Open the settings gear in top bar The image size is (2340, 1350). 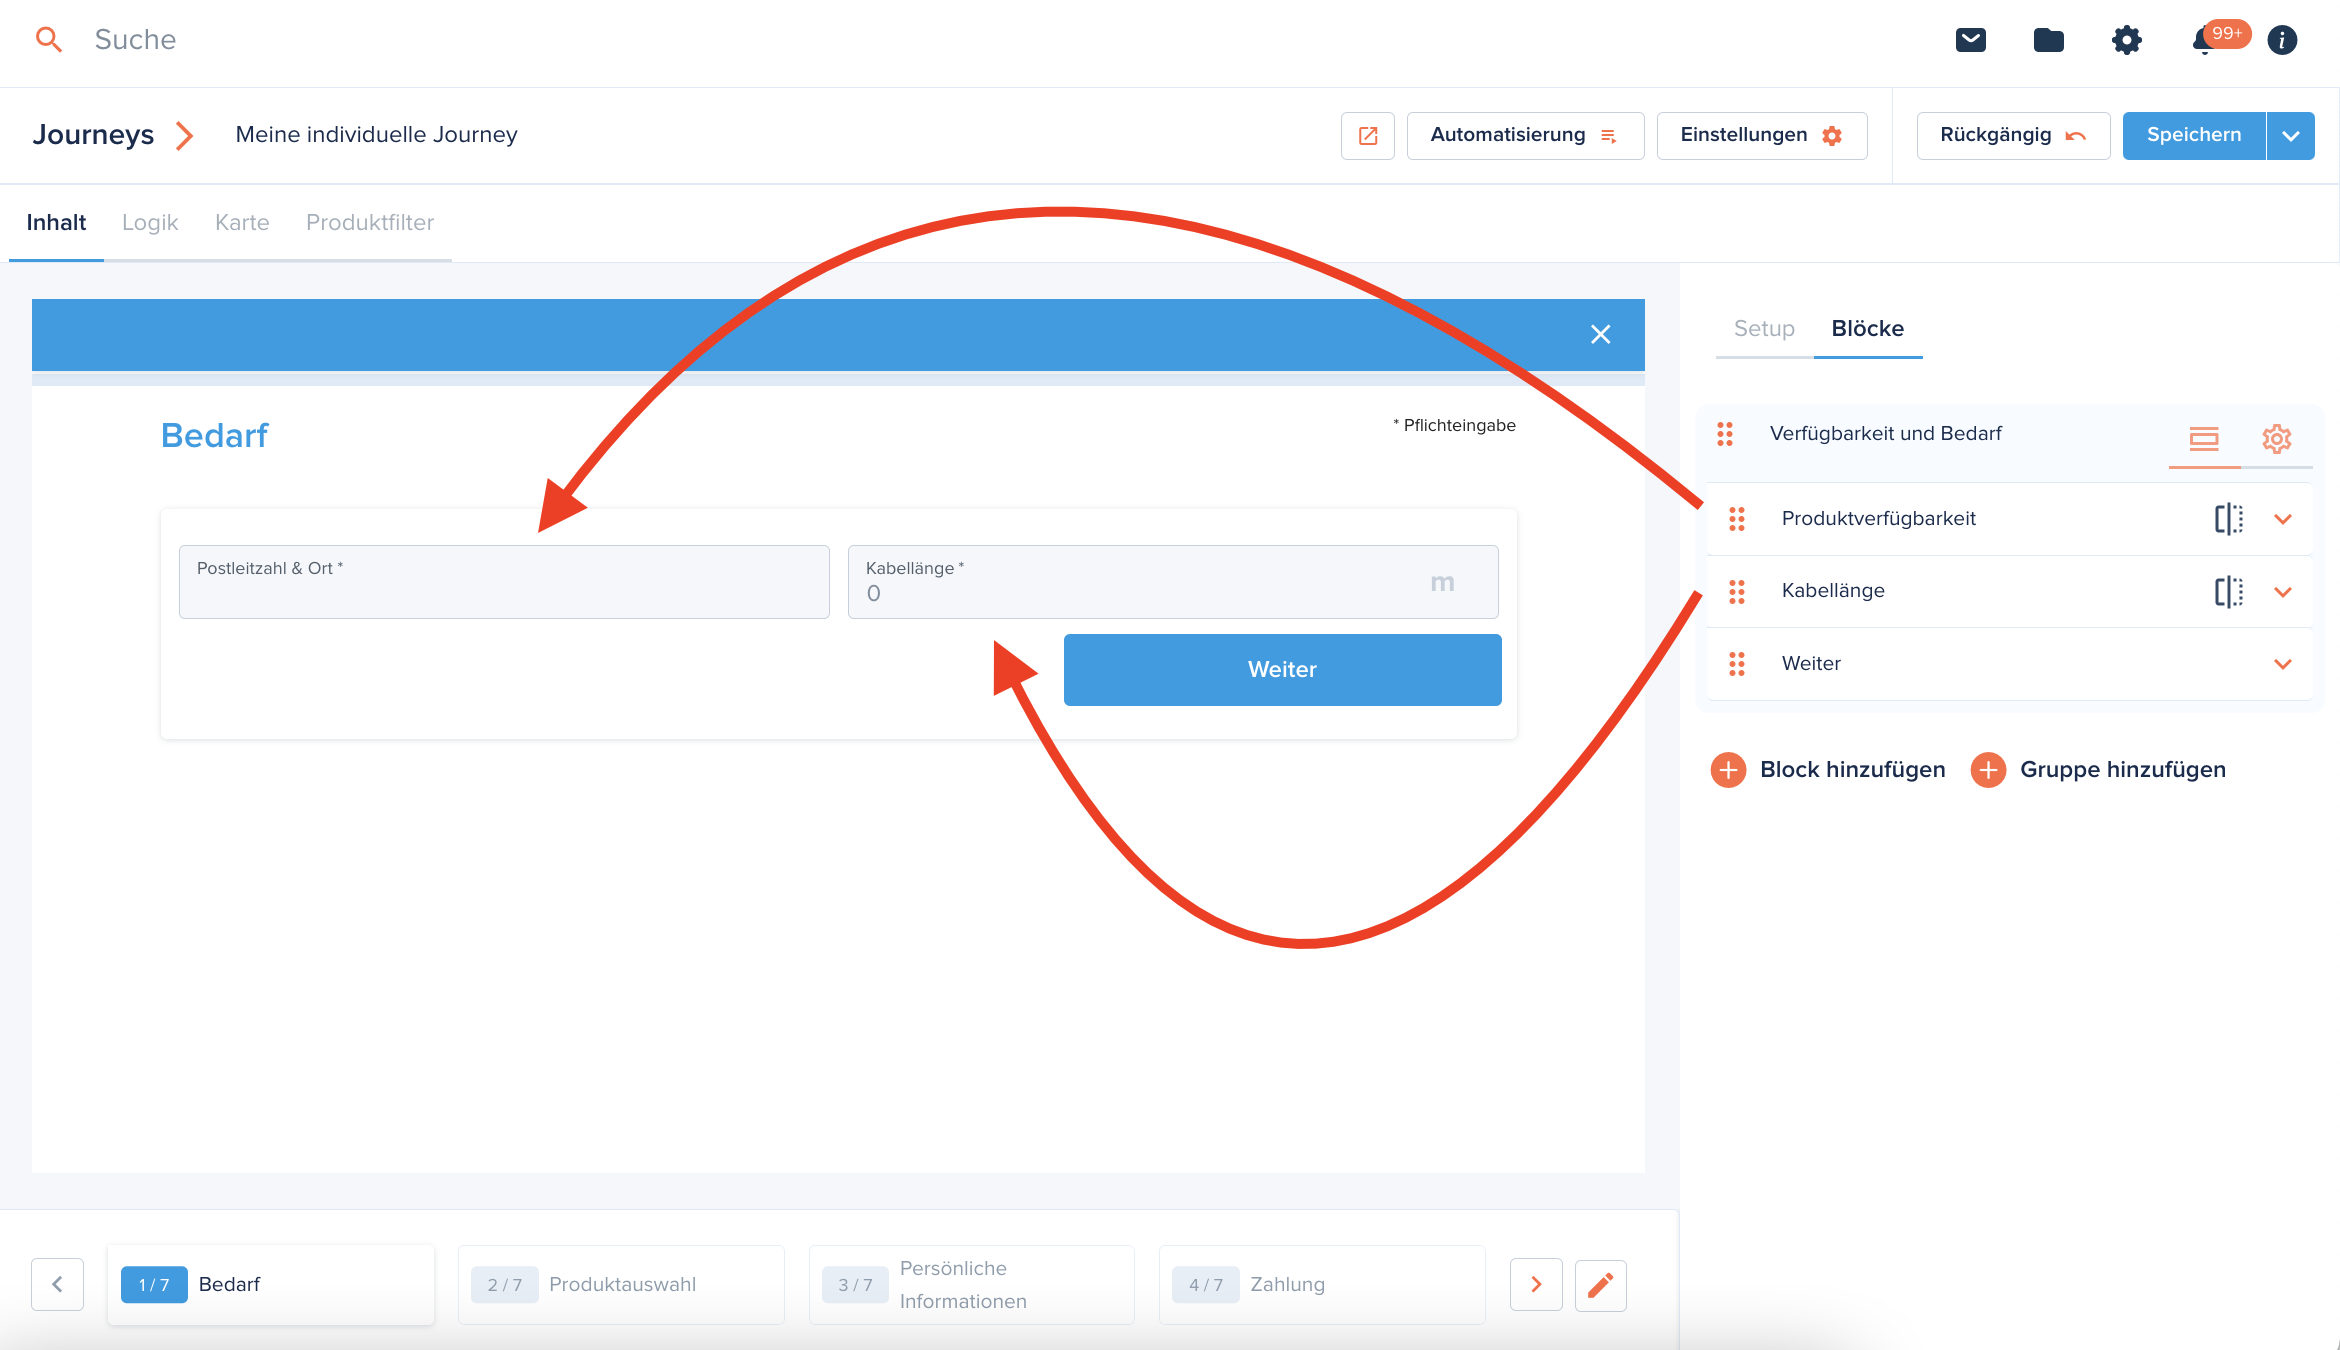[x=2127, y=40]
